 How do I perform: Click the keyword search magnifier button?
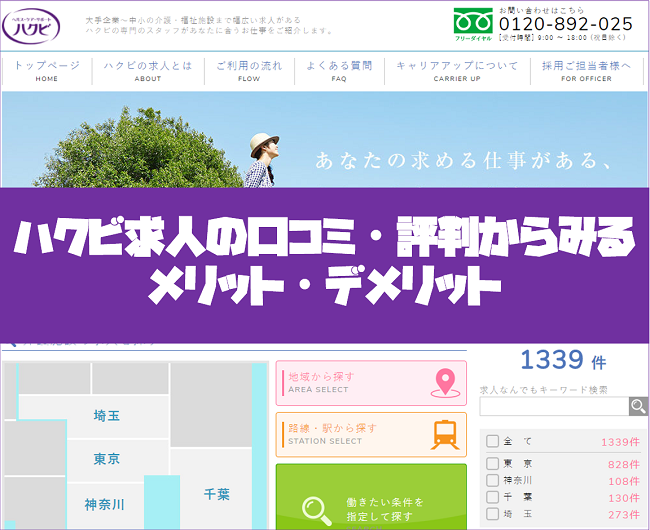(x=638, y=406)
